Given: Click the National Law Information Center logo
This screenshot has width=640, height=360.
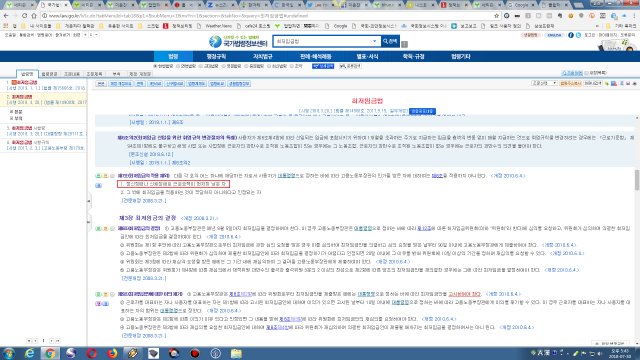Looking at the screenshot, I should pos(238,41).
